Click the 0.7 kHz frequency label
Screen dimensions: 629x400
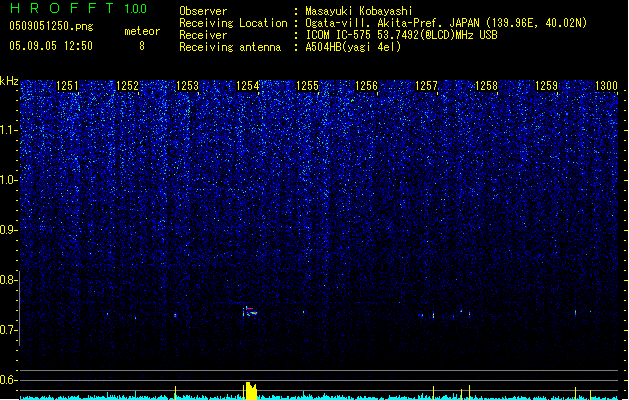(x=8, y=330)
